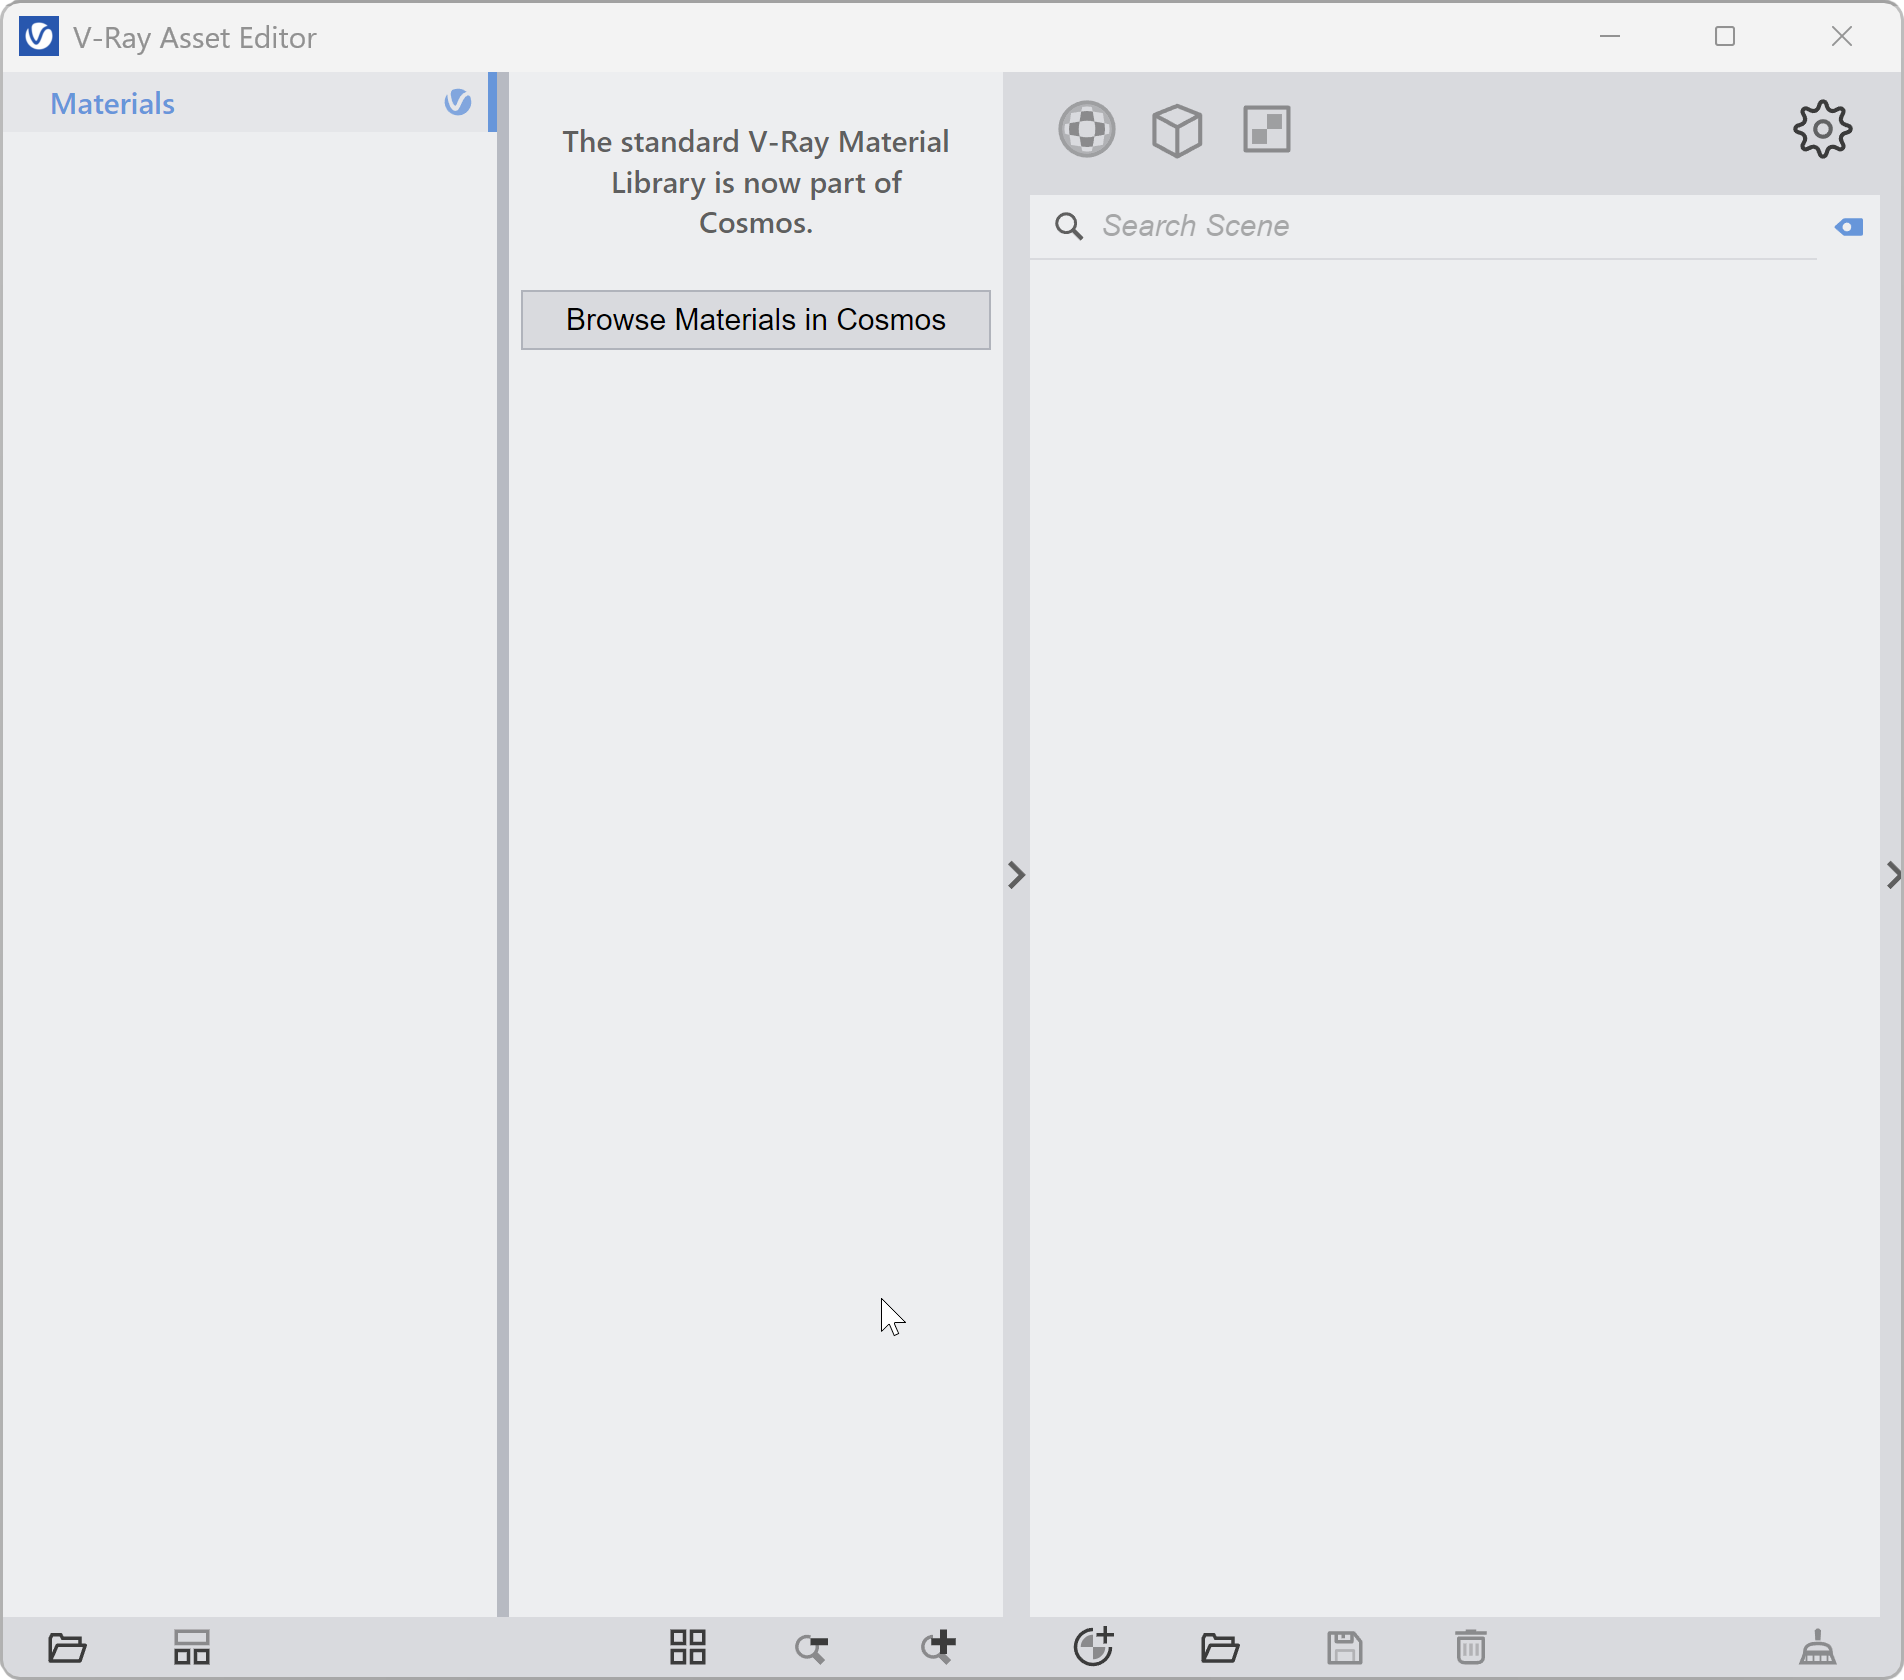This screenshot has width=1904, height=1680.
Task: Browse Materials in Cosmos button
Action: tap(756, 320)
